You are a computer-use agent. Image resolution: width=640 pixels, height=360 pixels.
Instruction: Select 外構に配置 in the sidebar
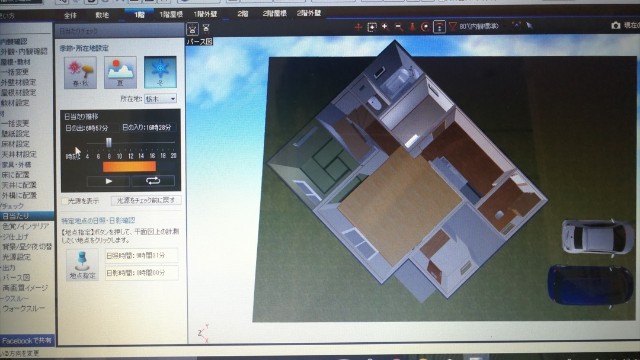pyautogui.click(x=19, y=195)
